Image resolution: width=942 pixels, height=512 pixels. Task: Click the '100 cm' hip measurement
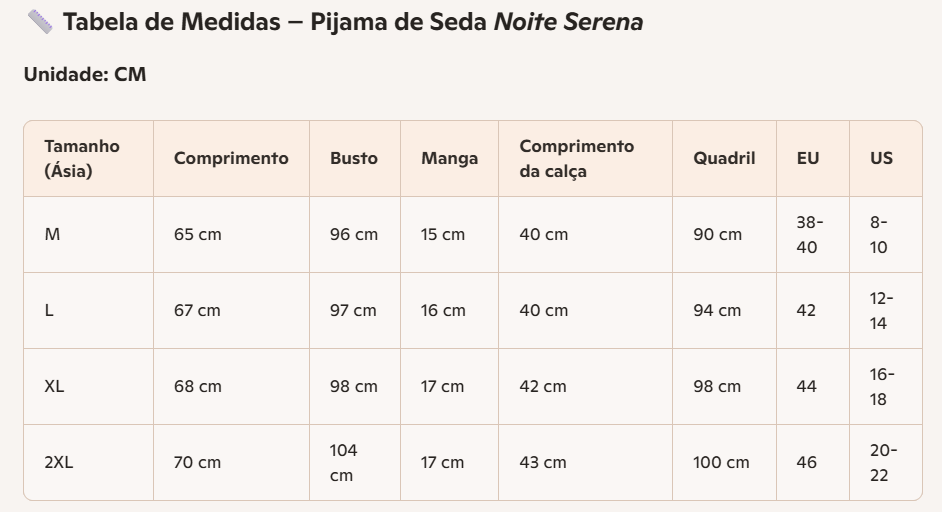721,463
